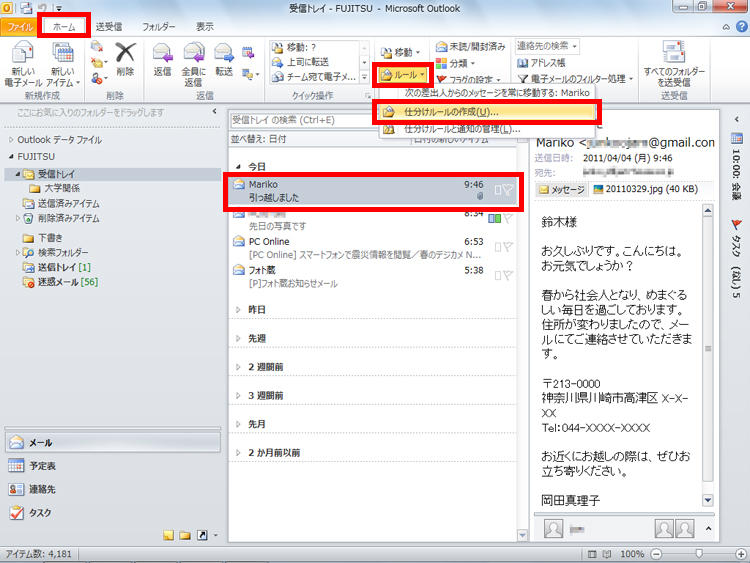
Task: Reply using the 返信 icon
Action: [x=162, y=59]
